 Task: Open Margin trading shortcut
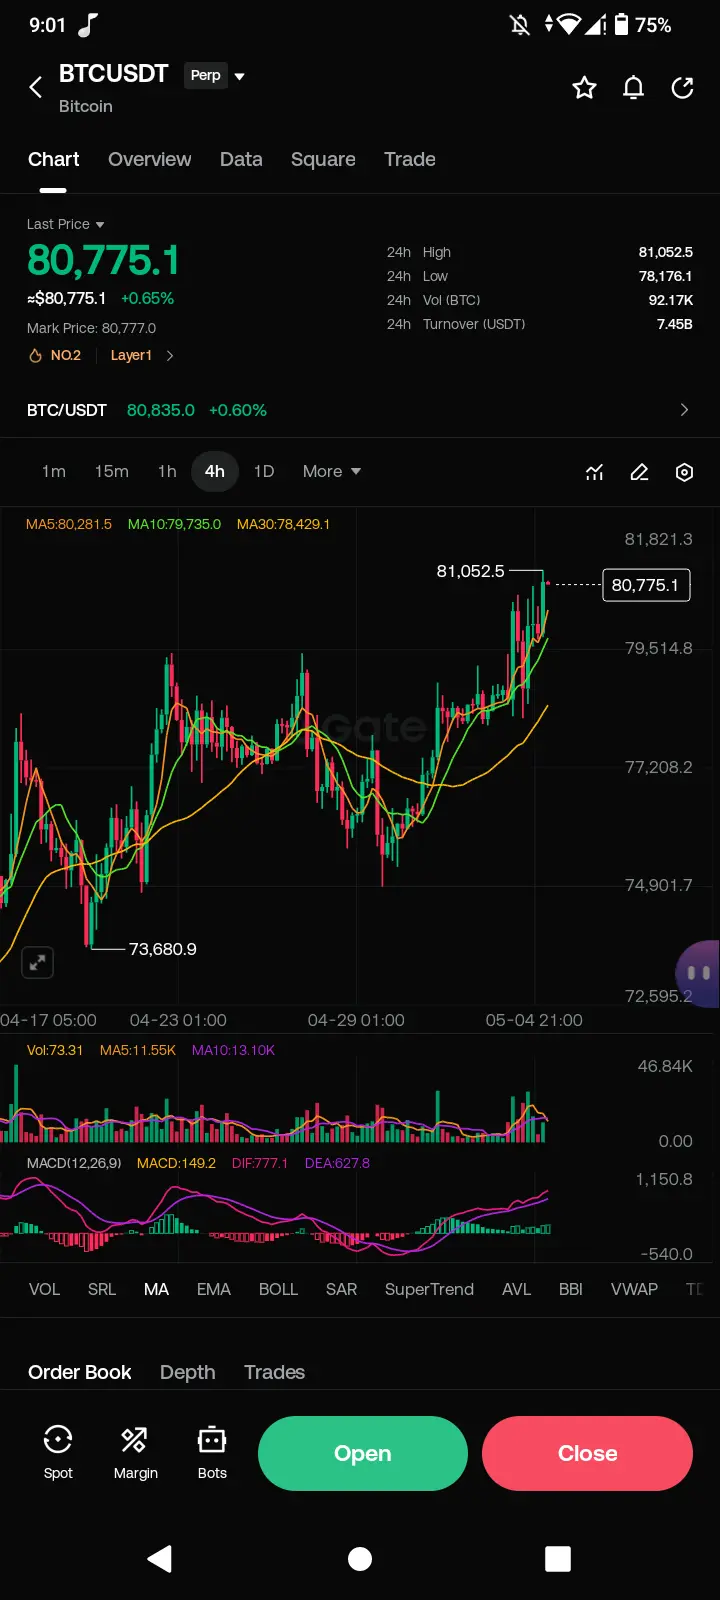(136, 1453)
